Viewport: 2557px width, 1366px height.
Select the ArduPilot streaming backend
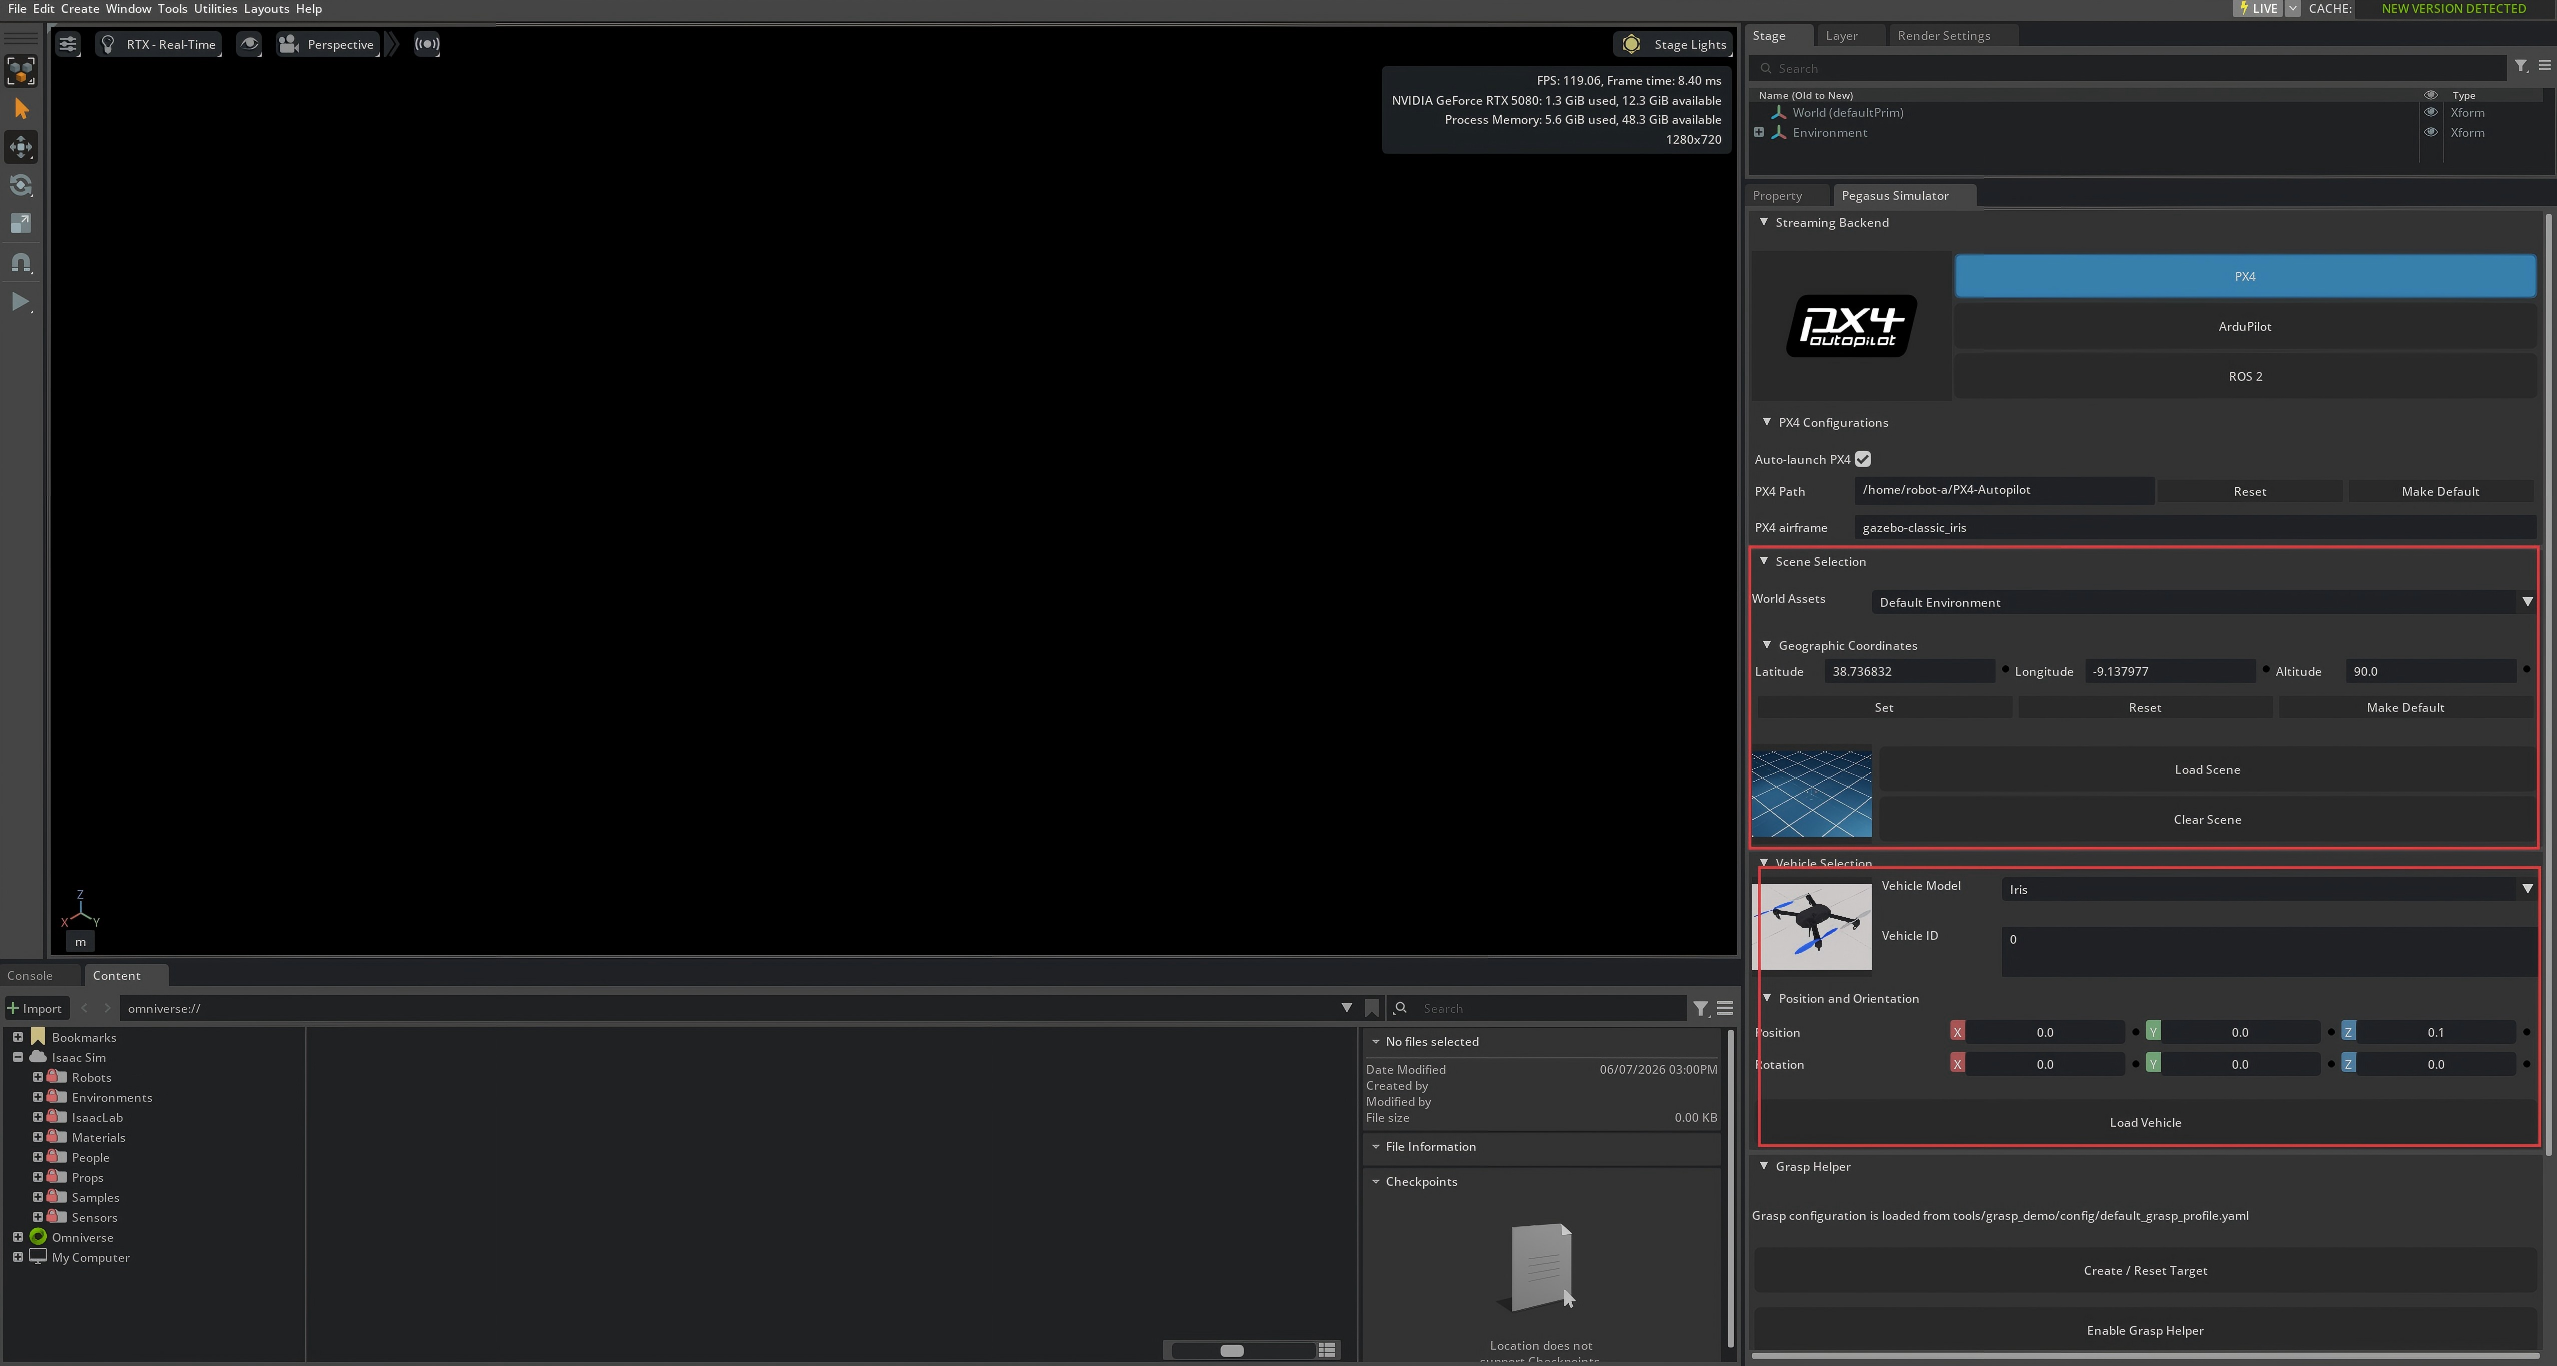click(2245, 326)
